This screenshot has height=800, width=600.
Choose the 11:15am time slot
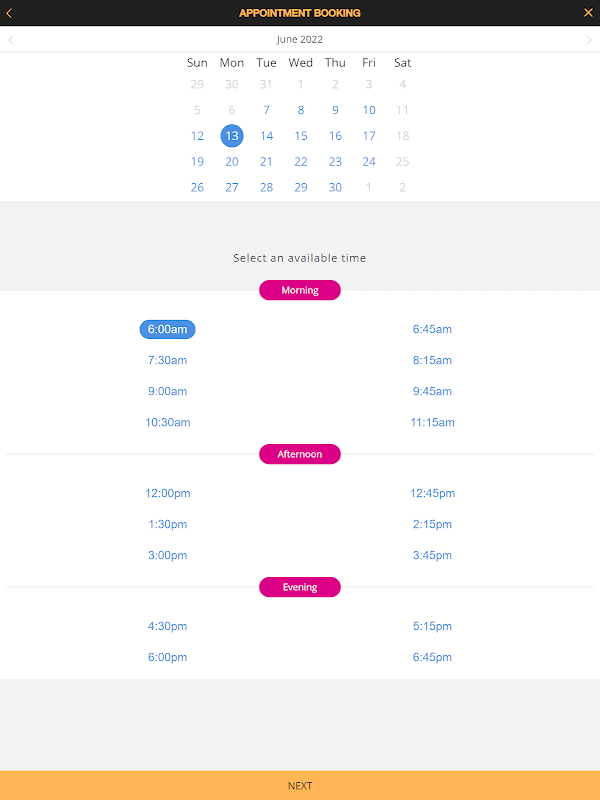432,422
